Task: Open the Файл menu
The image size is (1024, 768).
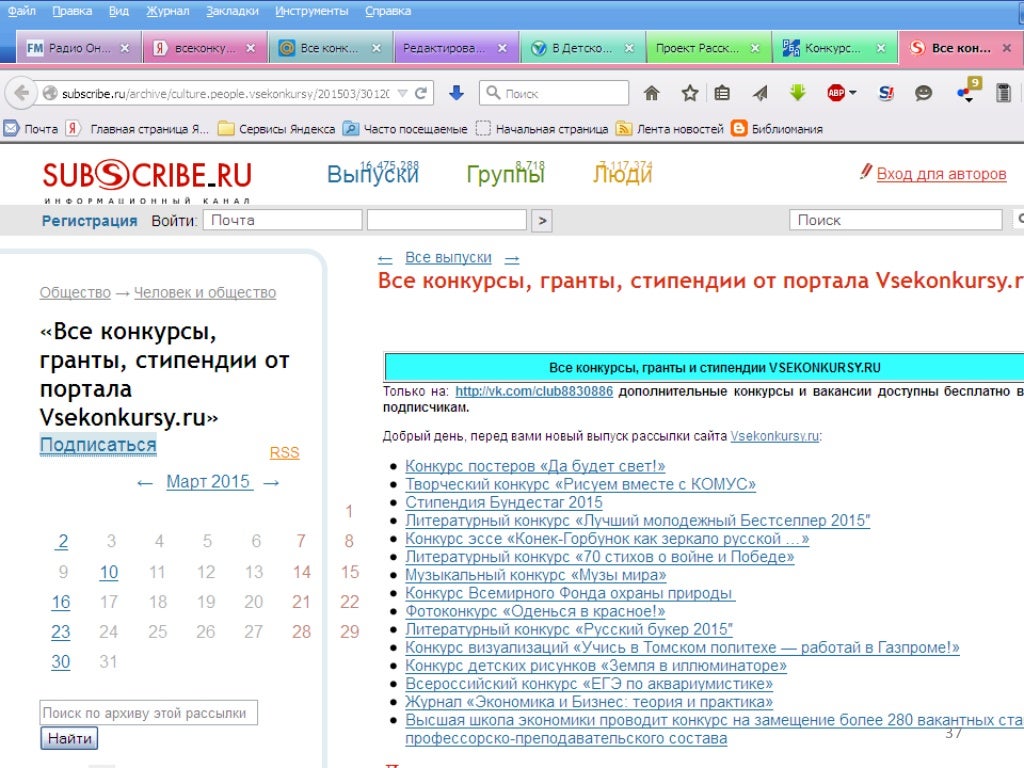Action: click(x=22, y=11)
